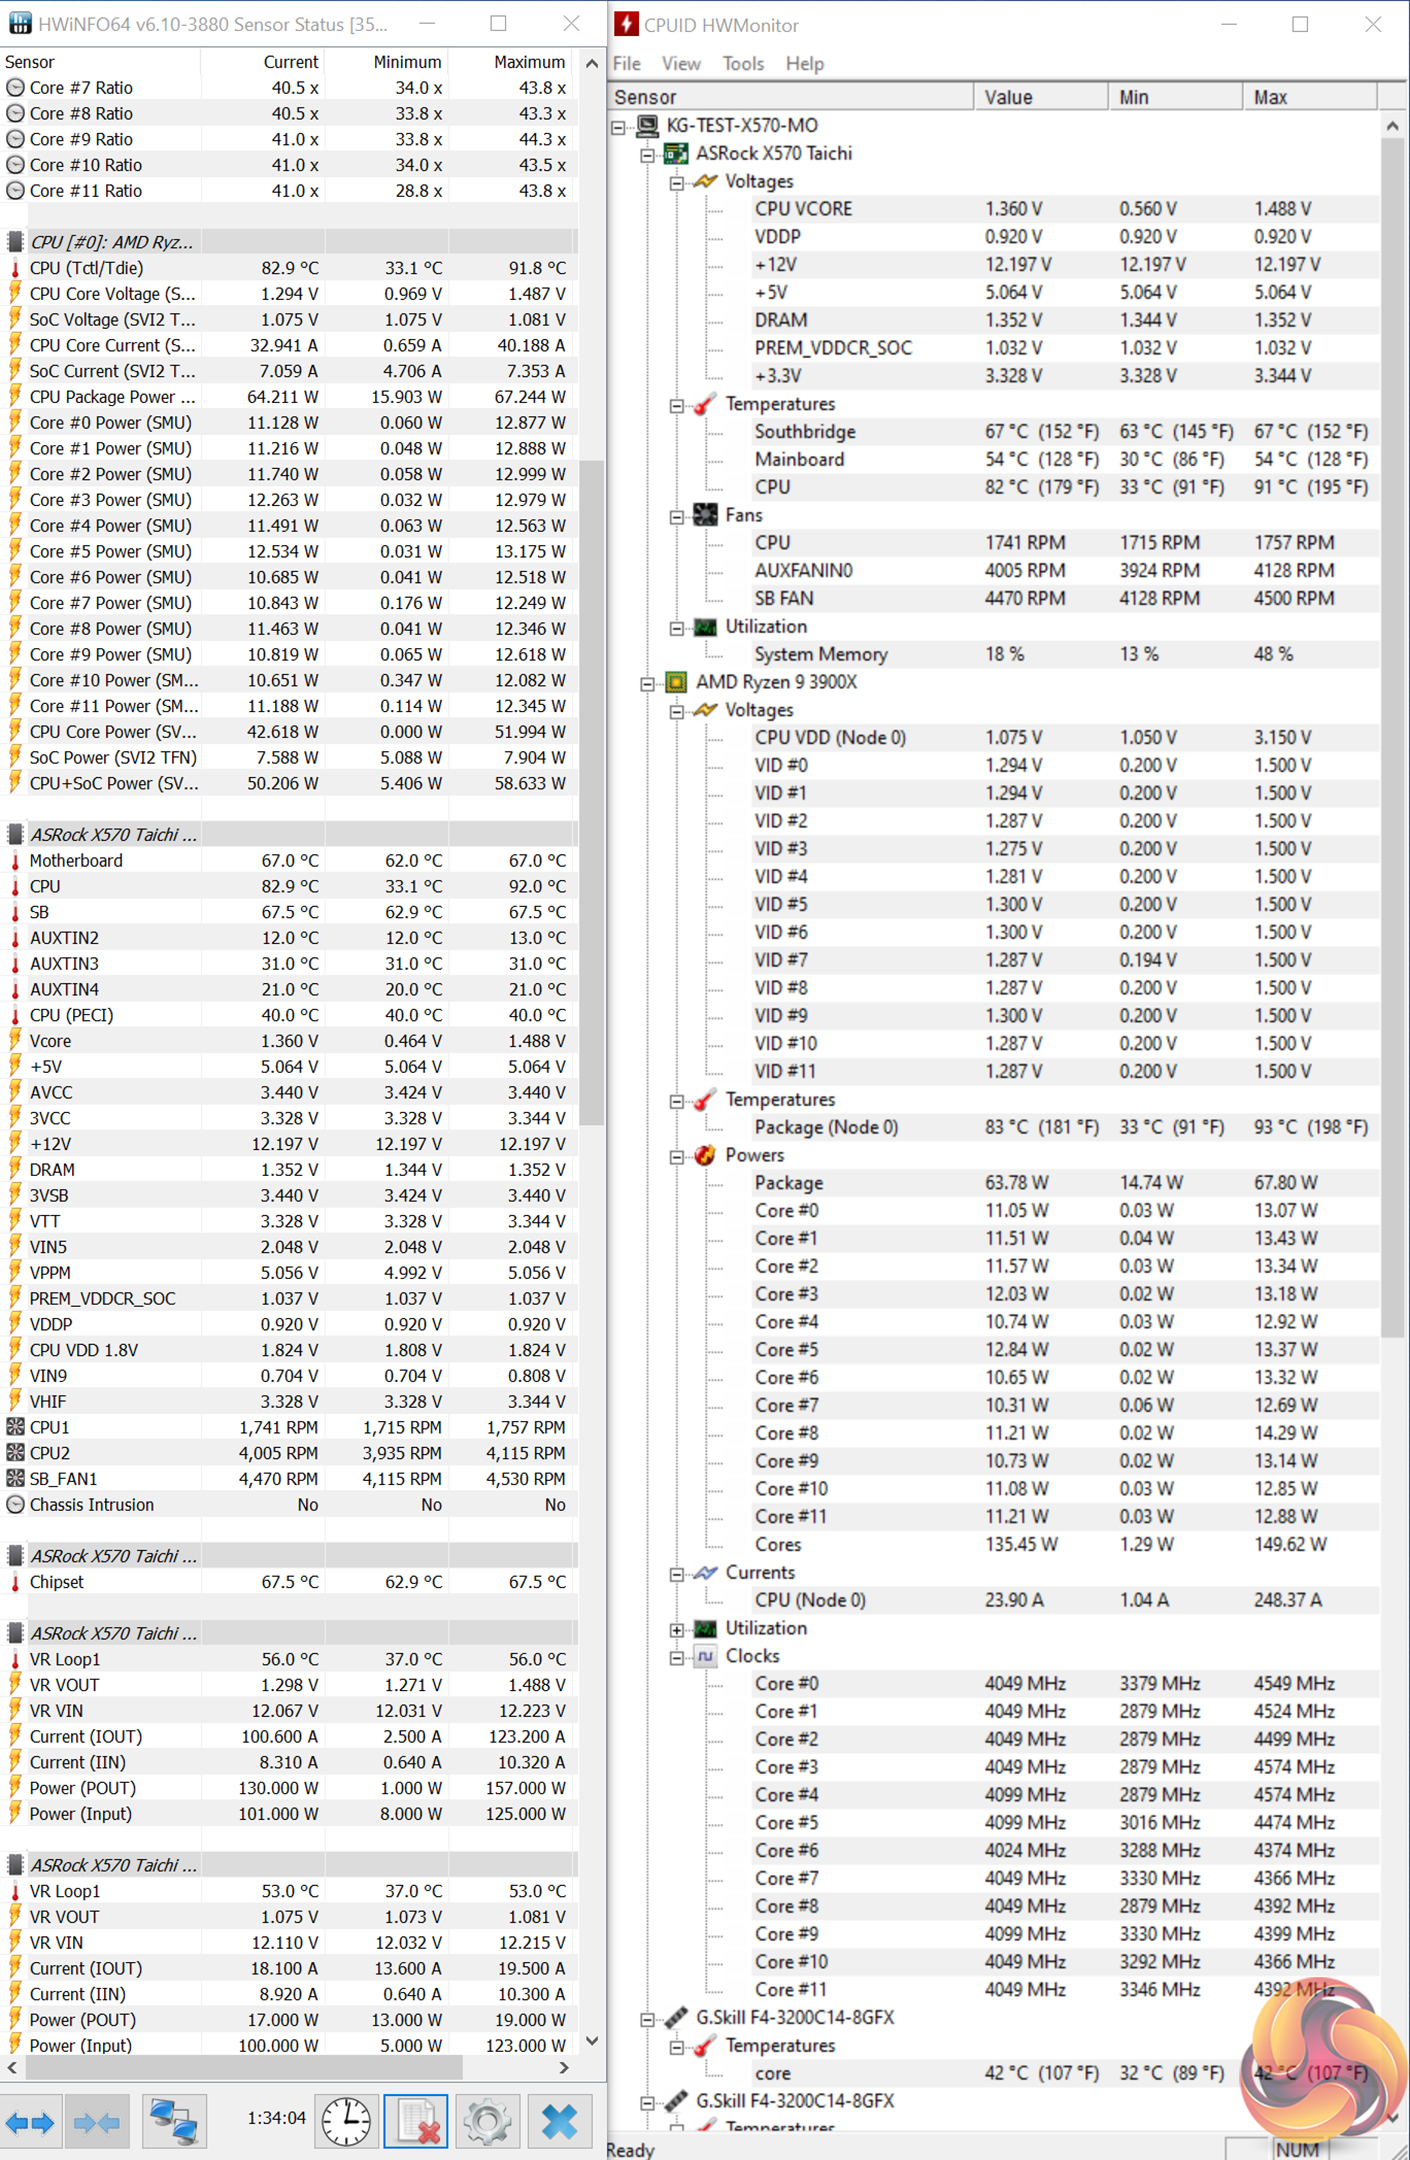This screenshot has width=1410, height=2160.
Task: Click the fan icon beside Fans group
Action: pyautogui.click(x=705, y=515)
